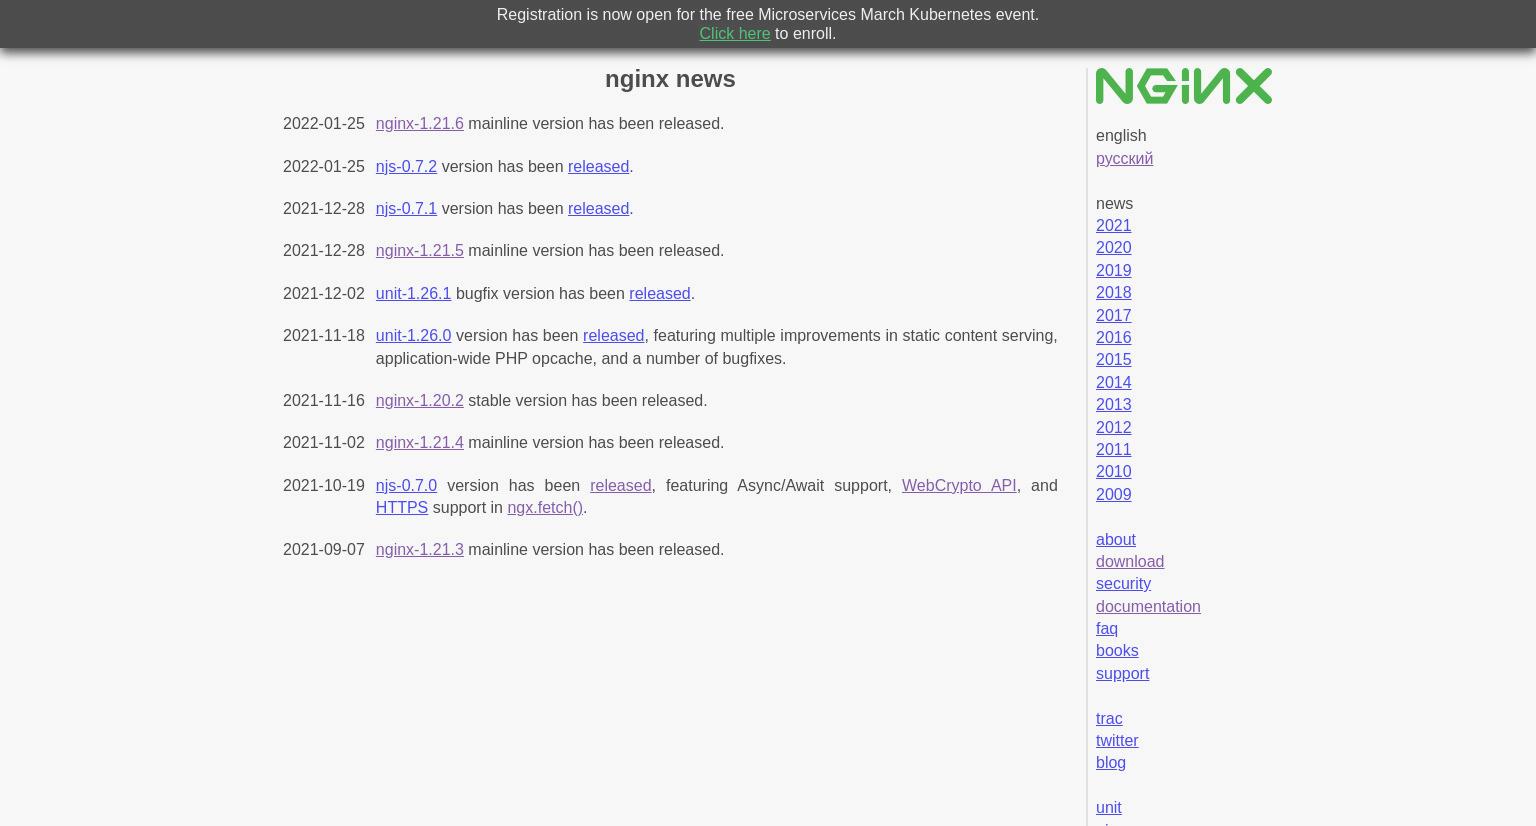Click 'released' link for njs-0.7.2
This screenshot has height=826, width=1536.
(x=598, y=166)
